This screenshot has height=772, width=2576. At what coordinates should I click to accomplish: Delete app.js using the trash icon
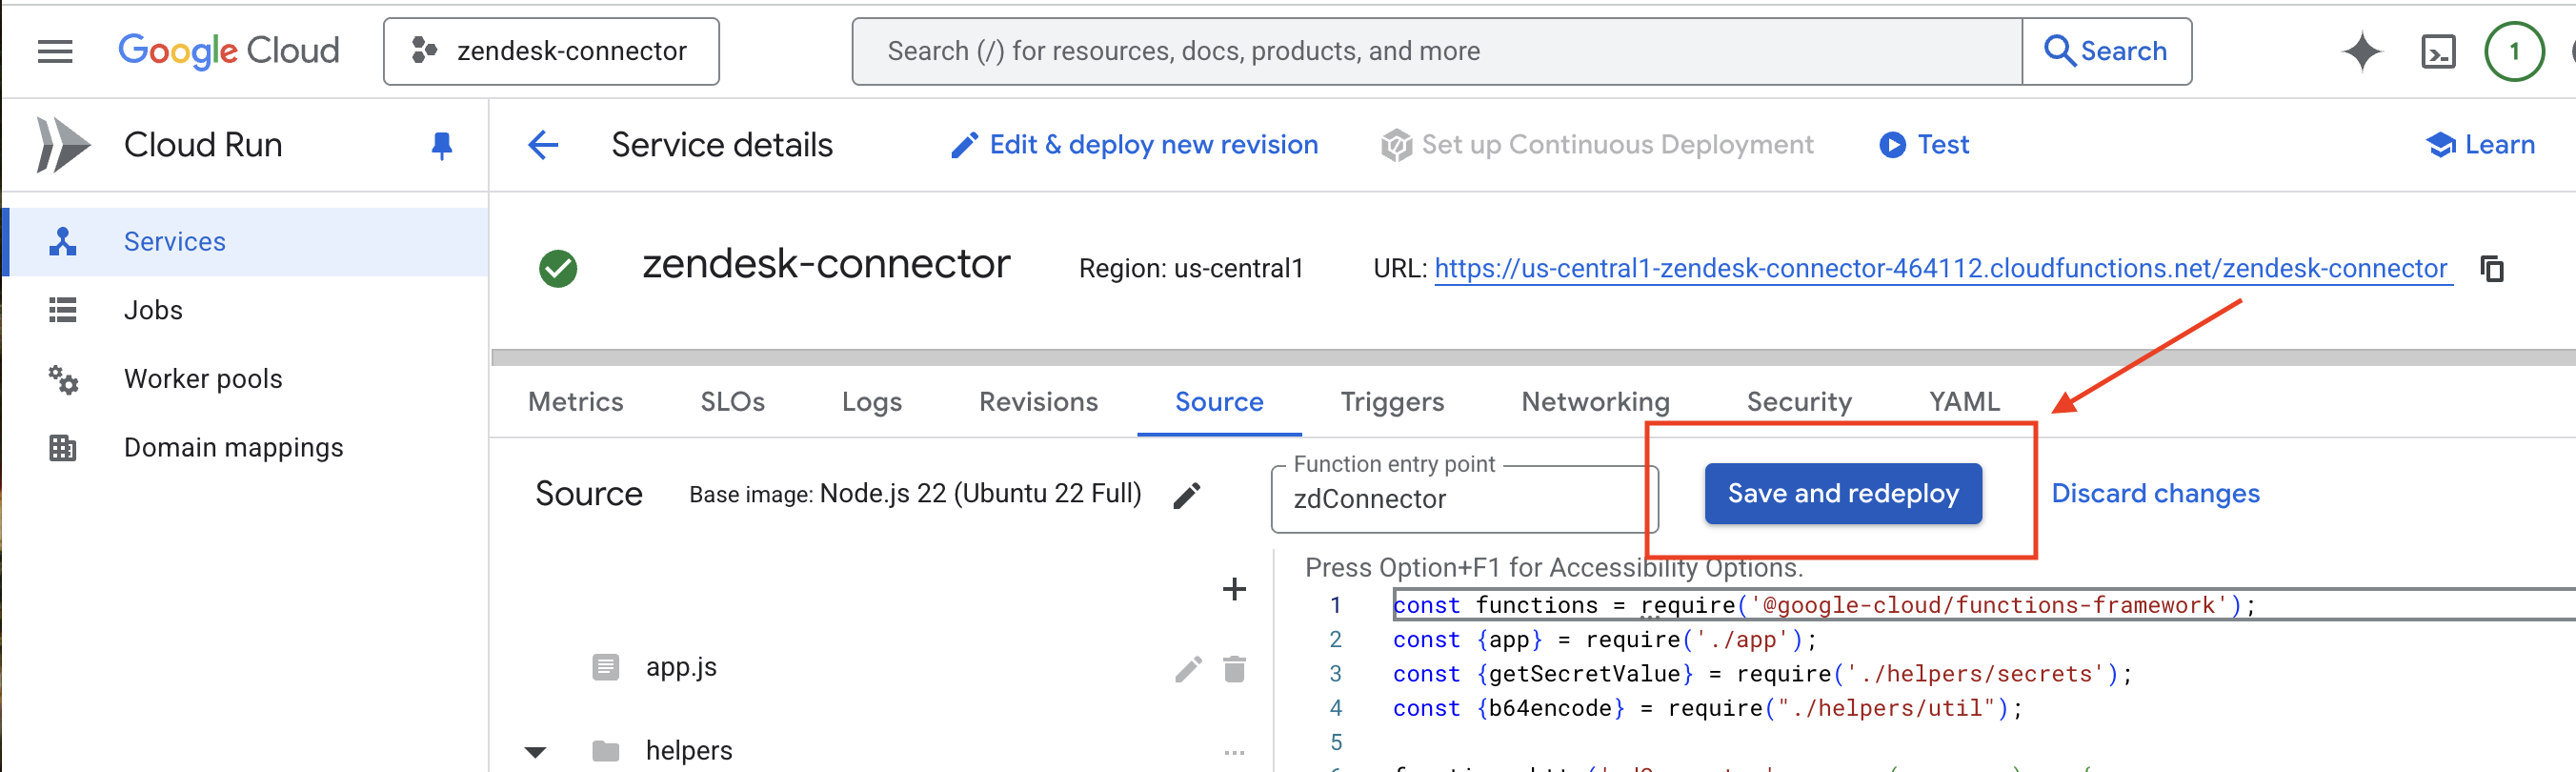coord(1234,668)
